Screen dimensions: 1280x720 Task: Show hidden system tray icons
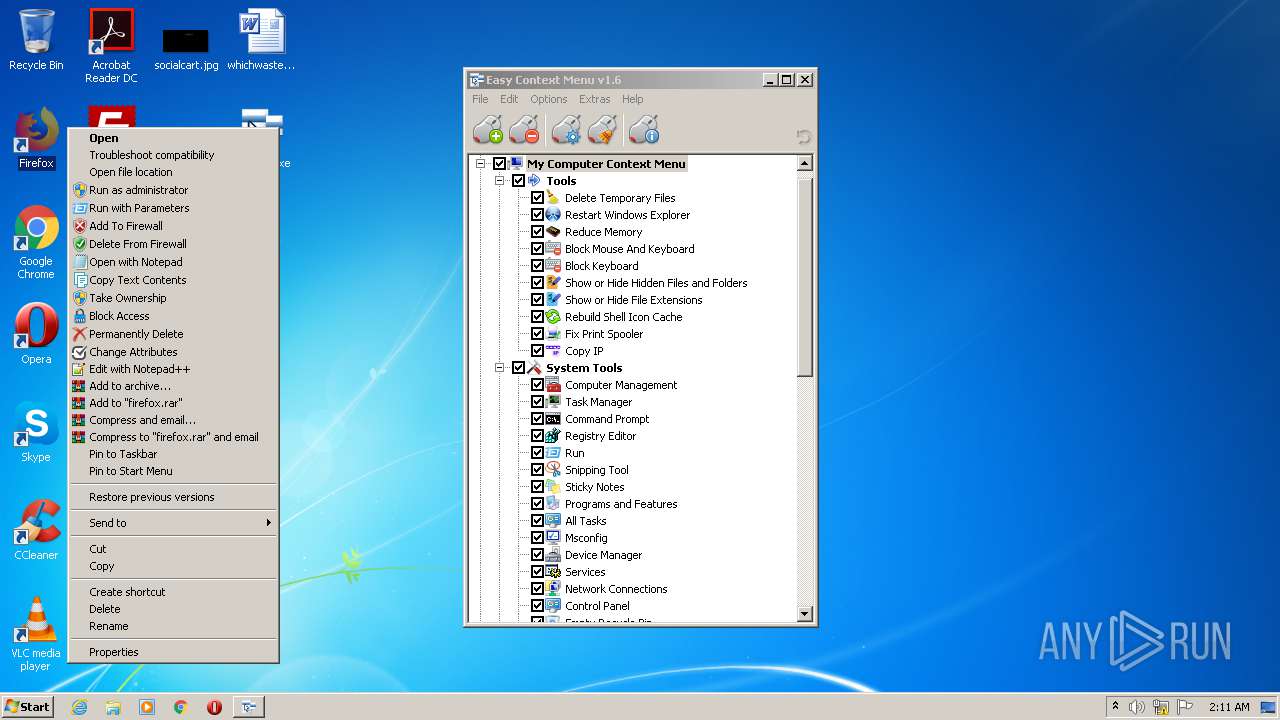coord(1115,707)
